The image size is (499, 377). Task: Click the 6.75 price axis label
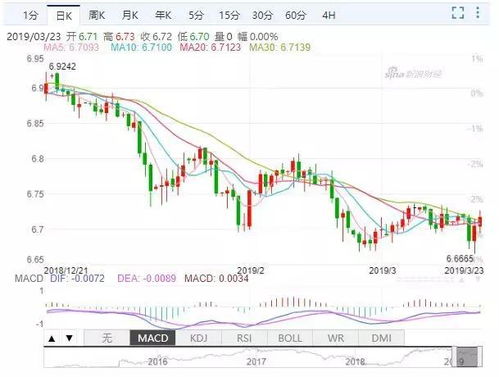click(x=35, y=194)
